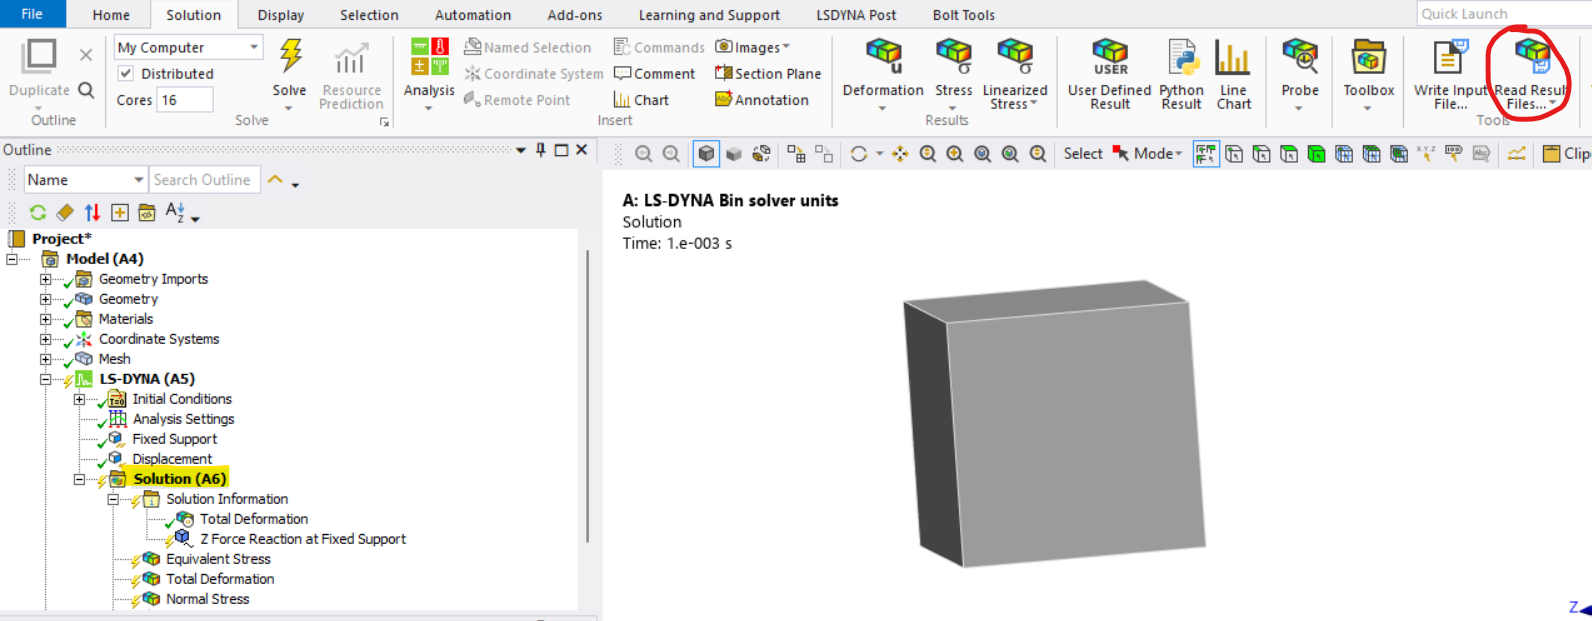Screen dimensions: 1592x621
Task: Click the Search Outline input field
Action: (204, 180)
